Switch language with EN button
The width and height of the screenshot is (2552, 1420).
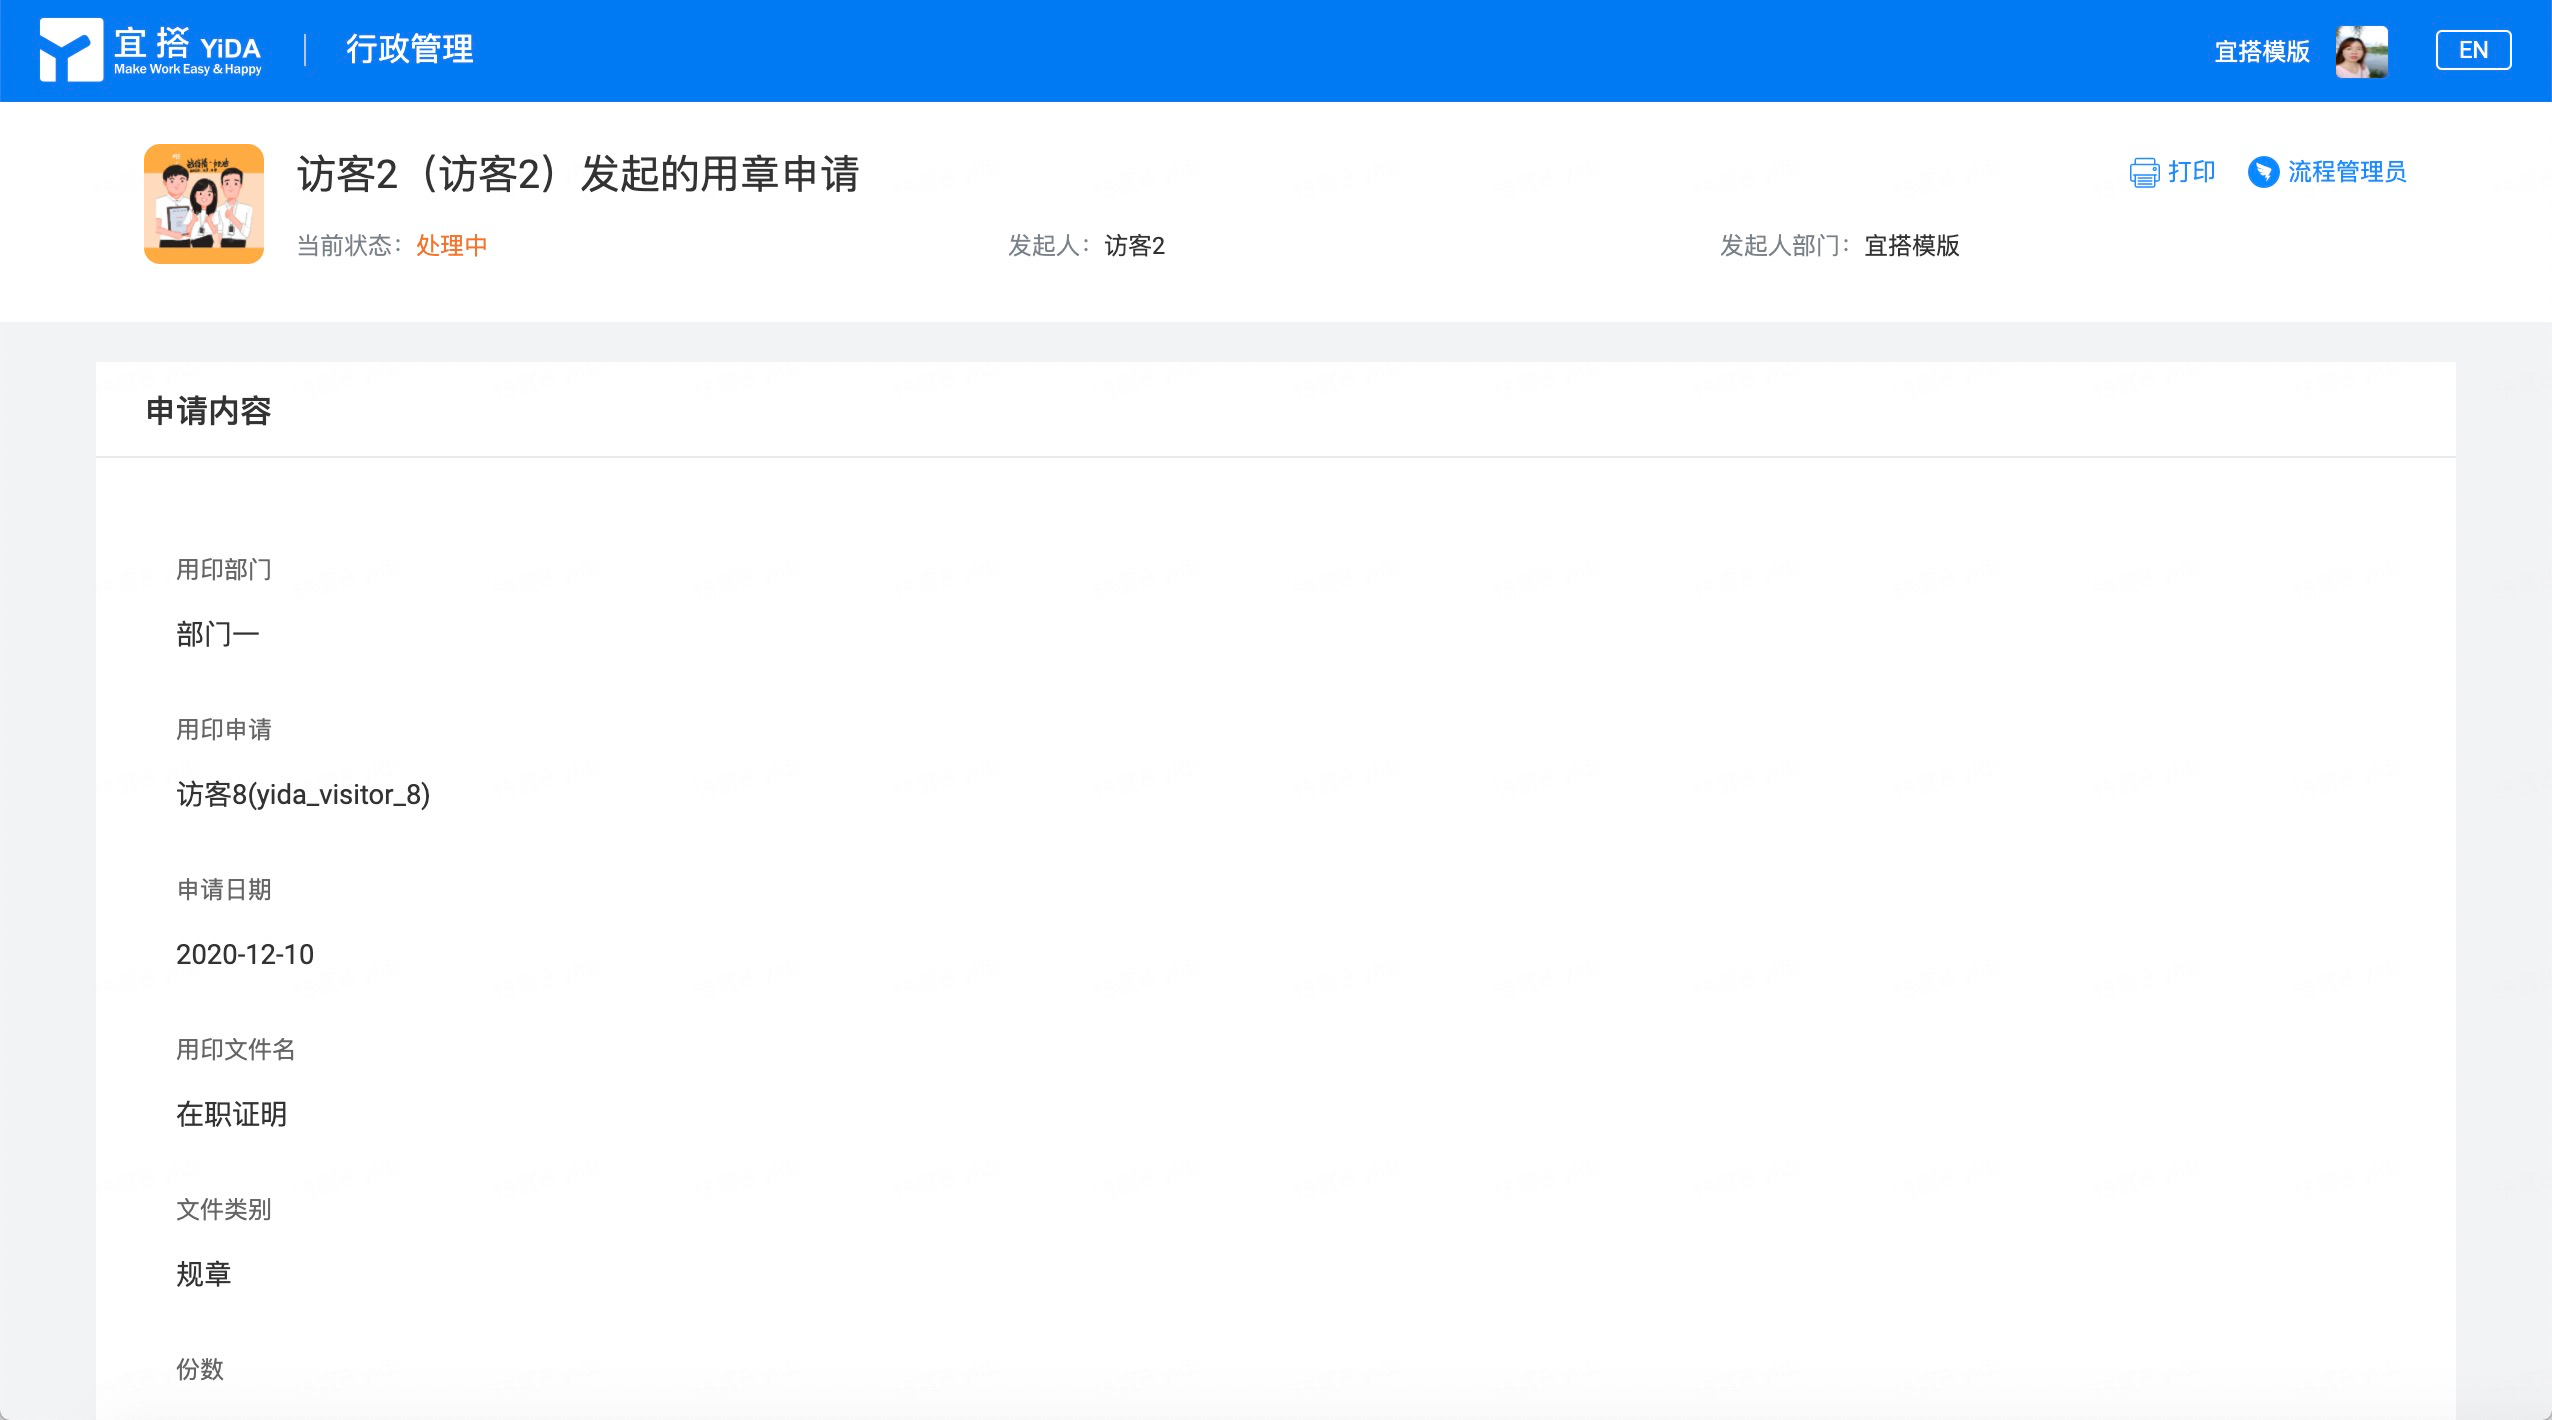click(x=2472, y=50)
